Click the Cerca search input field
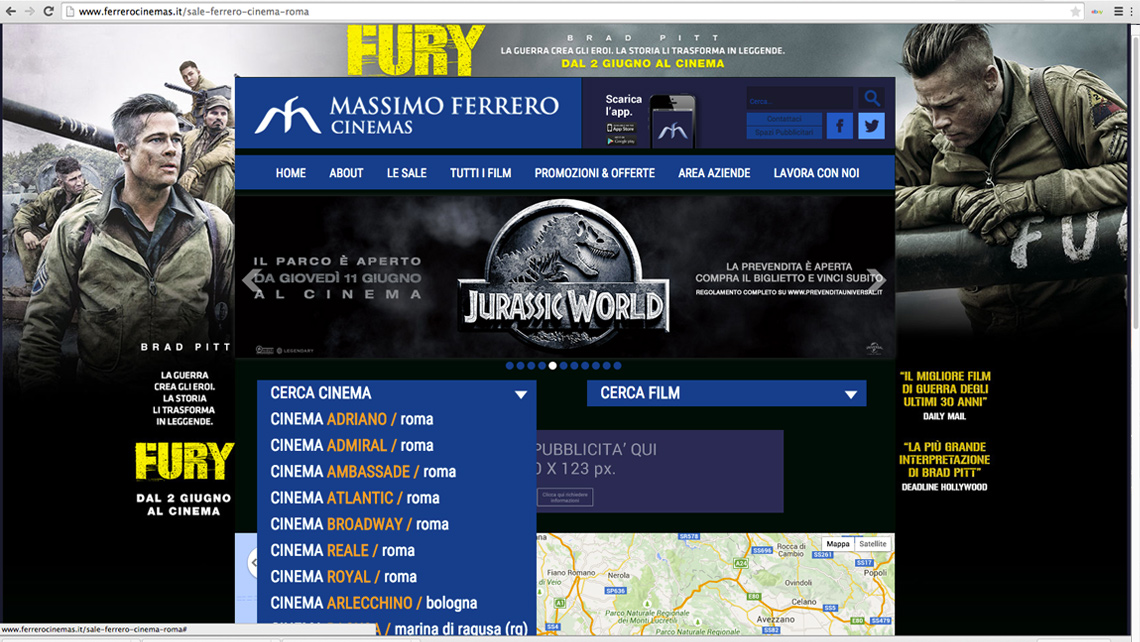The width and height of the screenshot is (1140, 642). (x=800, y=100)
